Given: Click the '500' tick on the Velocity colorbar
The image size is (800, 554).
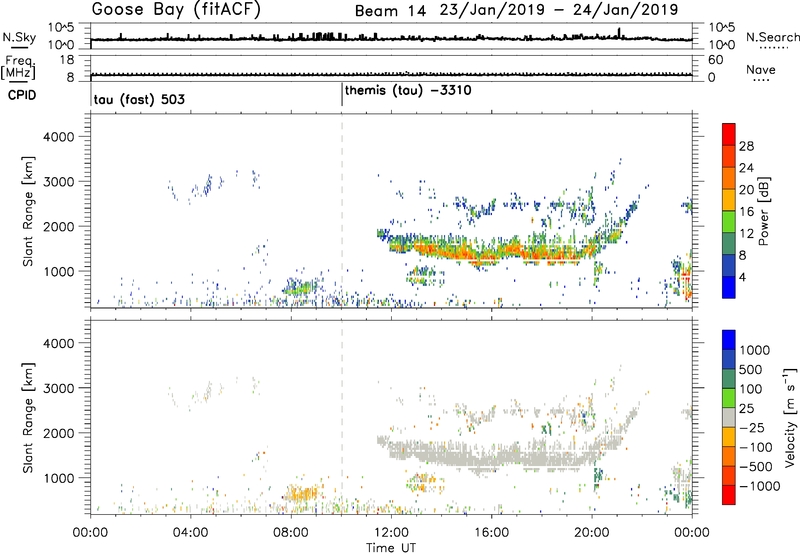Looking at the screenshot, I should (751, 369).
